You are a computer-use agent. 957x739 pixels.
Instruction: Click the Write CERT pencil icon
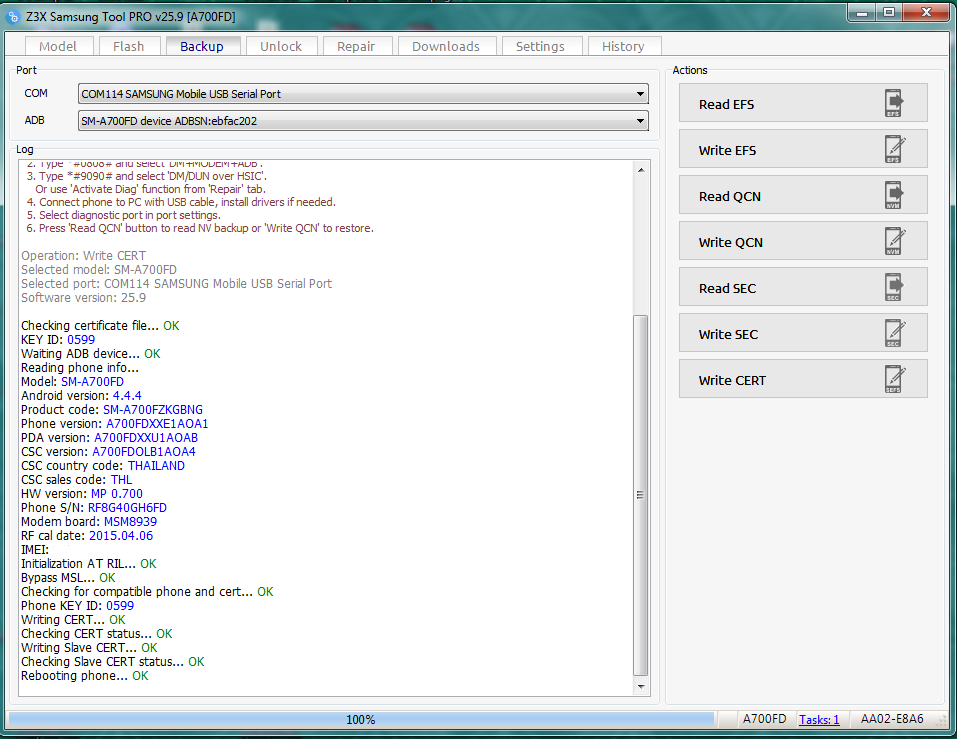pos(894,380)
